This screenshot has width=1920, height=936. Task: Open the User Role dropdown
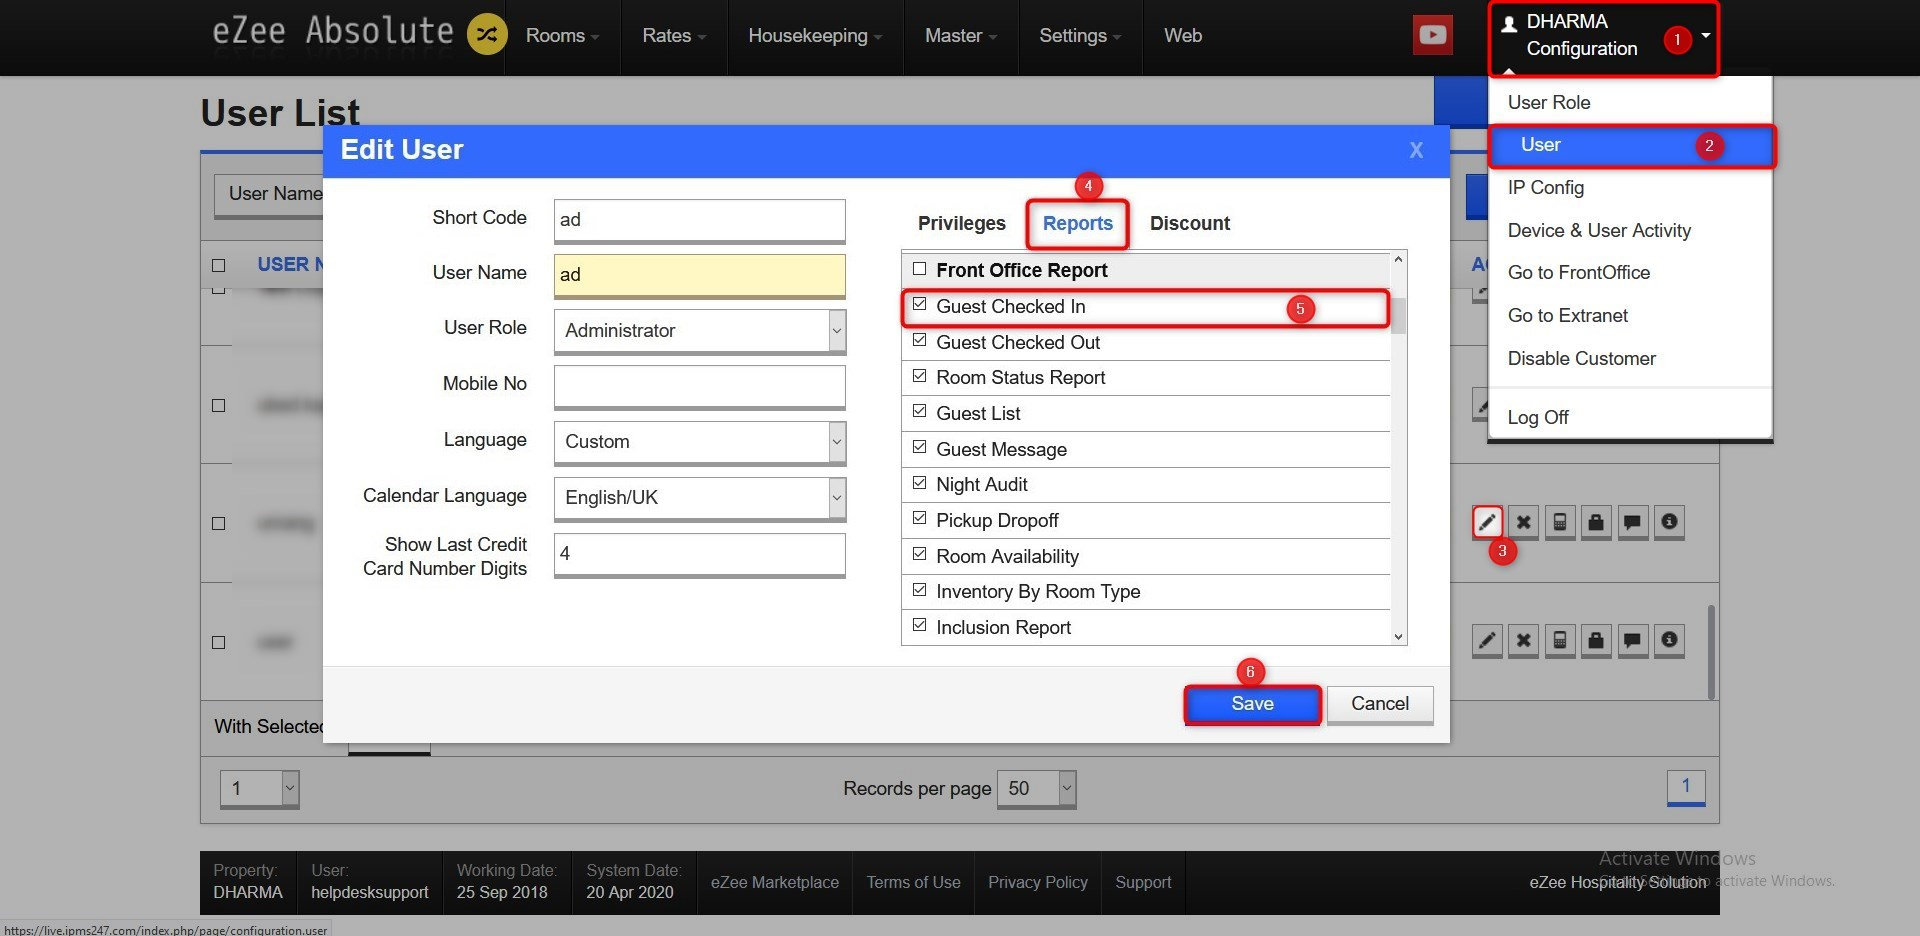(x=700, y=331)
